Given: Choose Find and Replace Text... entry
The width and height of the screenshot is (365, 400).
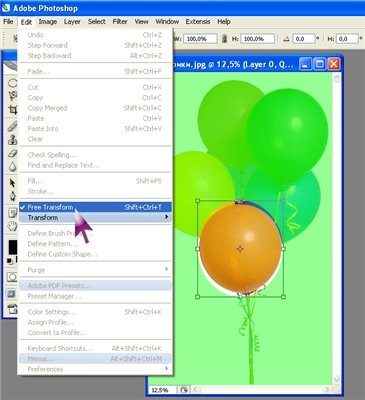Looking at the screenshot, I should (x=95, y=165).
